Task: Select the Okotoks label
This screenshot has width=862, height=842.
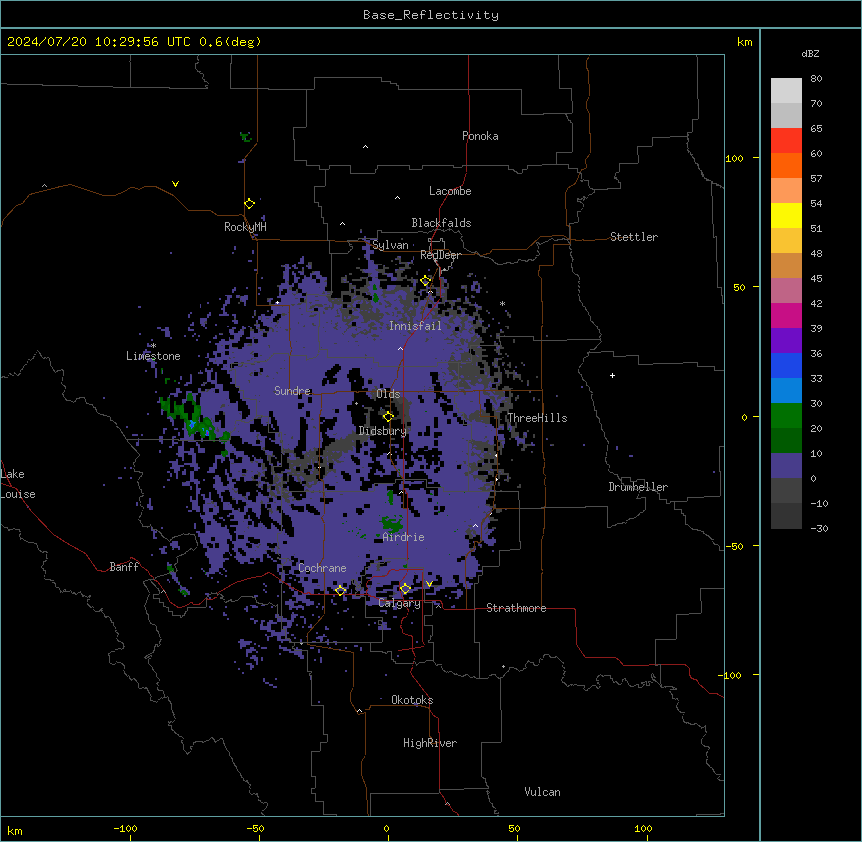Action: (x=412, y=700)
